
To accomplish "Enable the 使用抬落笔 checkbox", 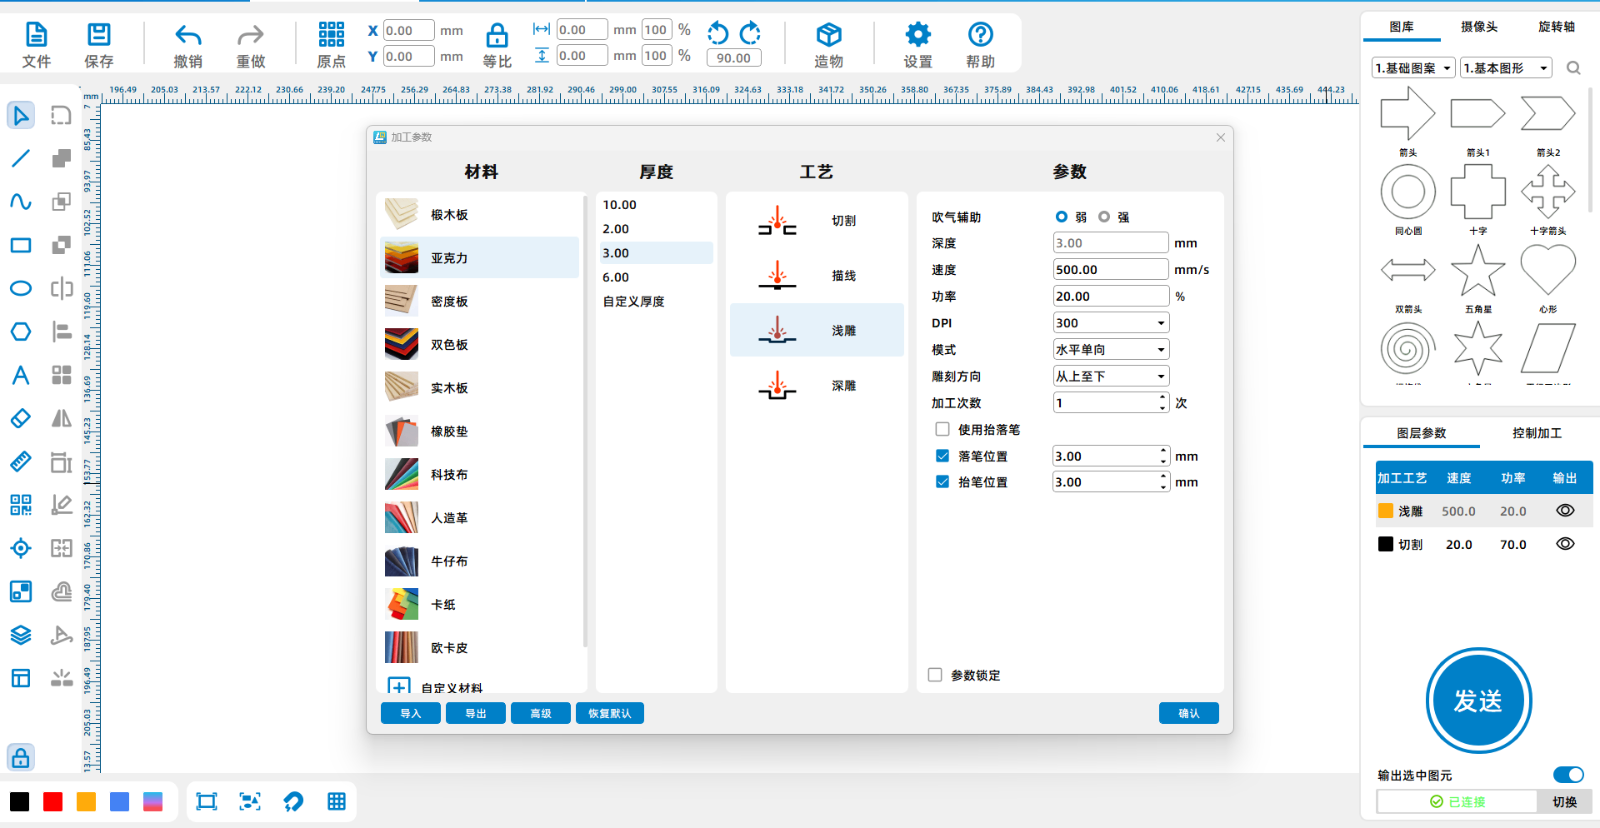I will coord(942,429).
